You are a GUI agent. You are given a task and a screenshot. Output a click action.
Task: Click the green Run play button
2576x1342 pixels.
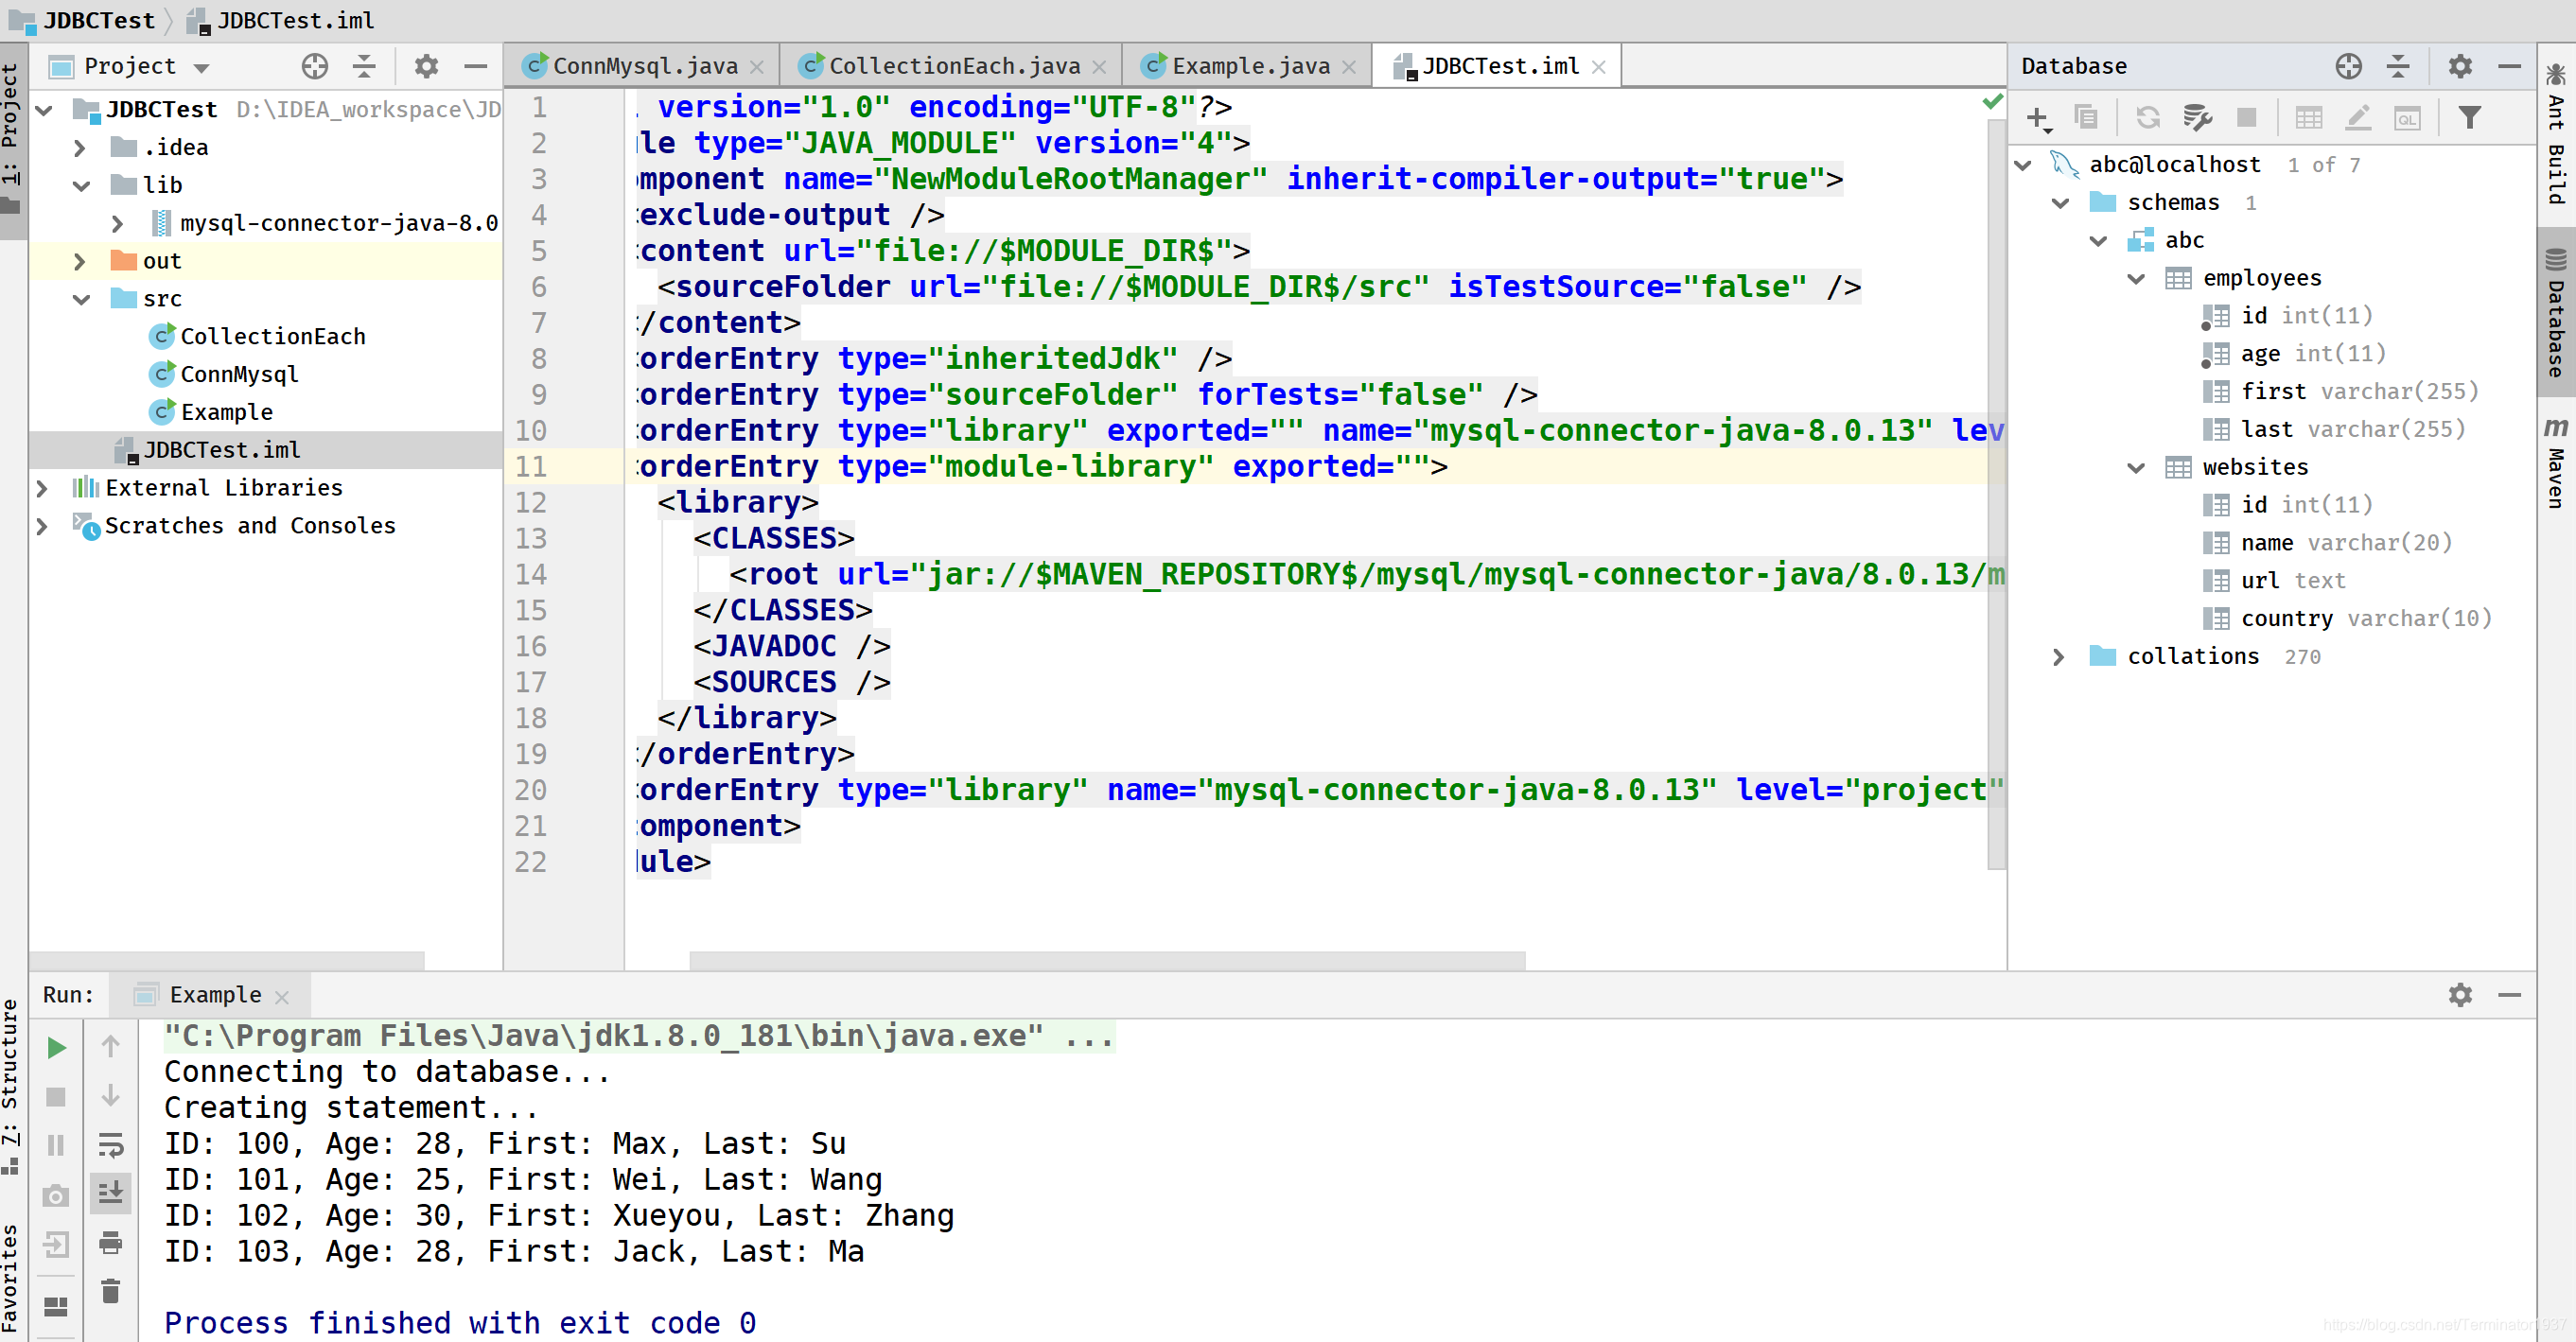[x=56, y=1047]
